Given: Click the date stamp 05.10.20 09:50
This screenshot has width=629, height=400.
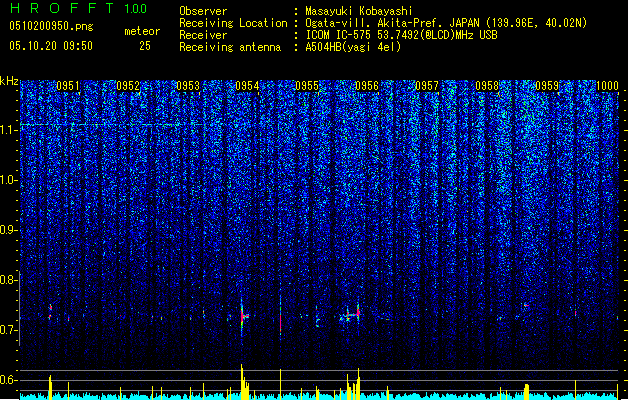Looking at the screenshot, I should tap(51, 46).
